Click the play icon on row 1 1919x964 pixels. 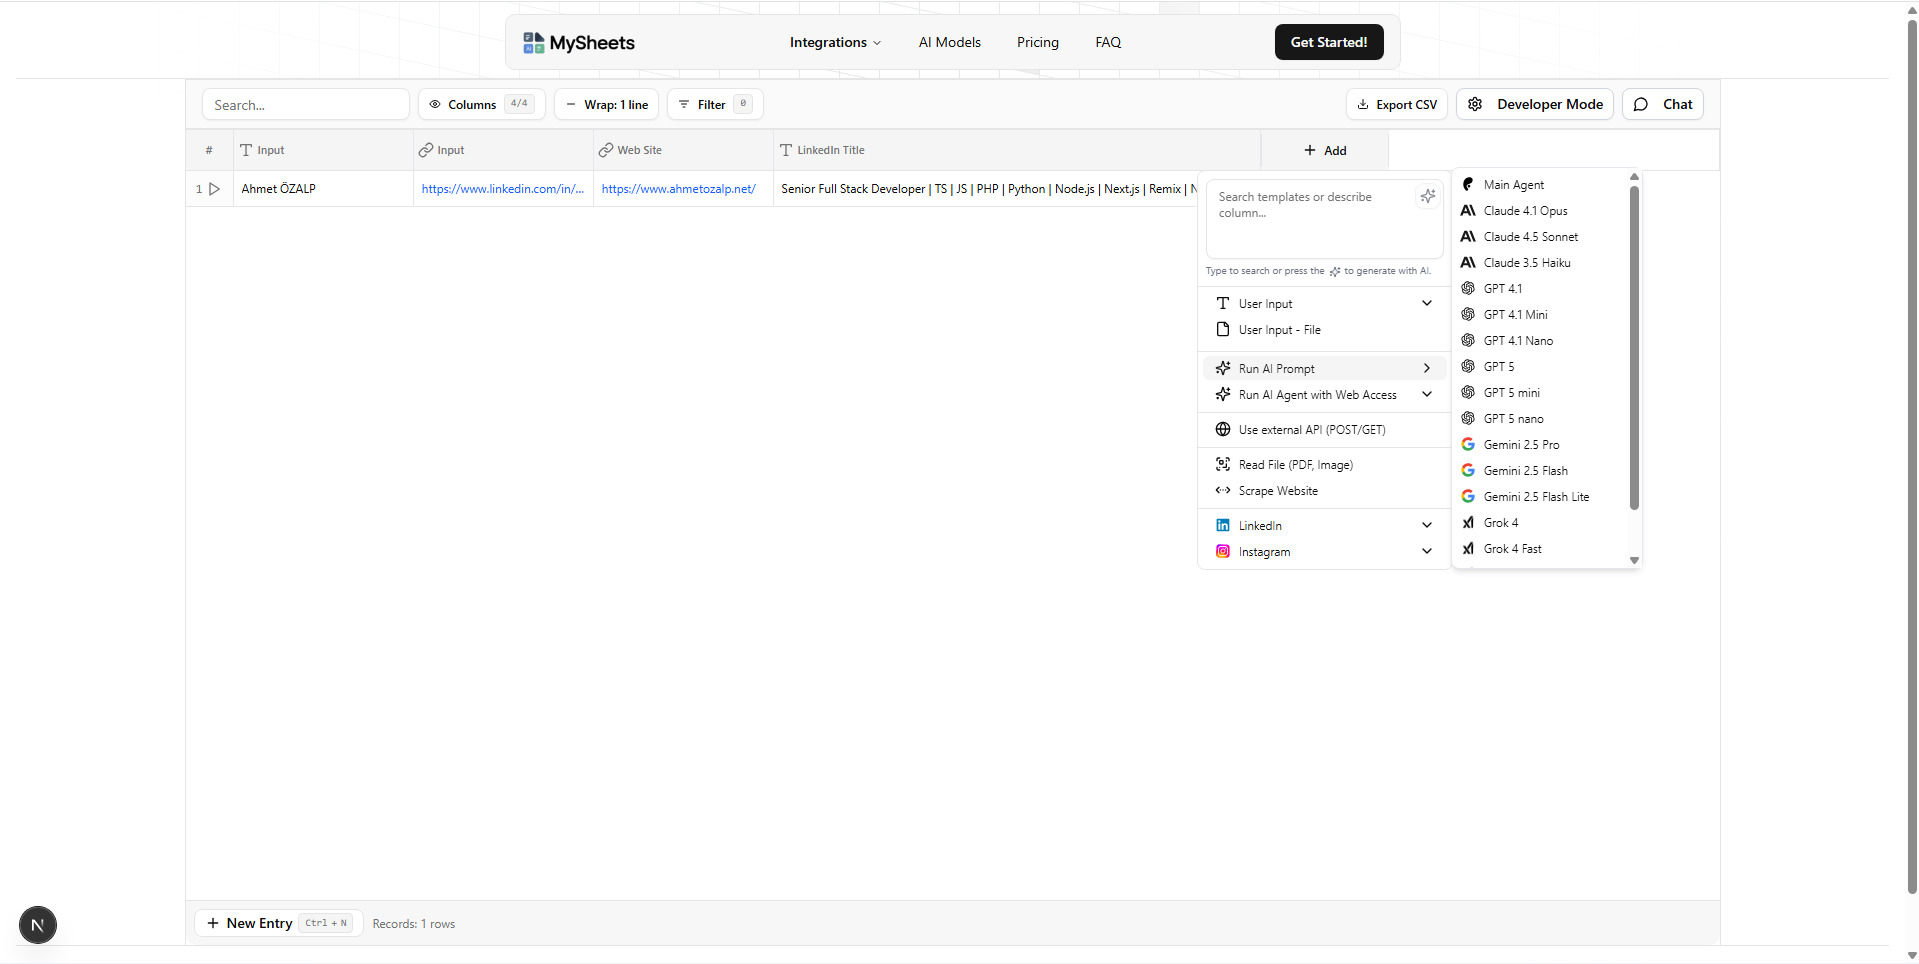tap(214, 189)
